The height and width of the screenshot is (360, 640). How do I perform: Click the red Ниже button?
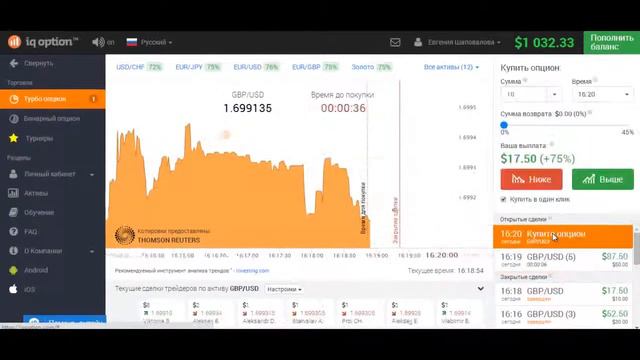(x=531, y=179)
